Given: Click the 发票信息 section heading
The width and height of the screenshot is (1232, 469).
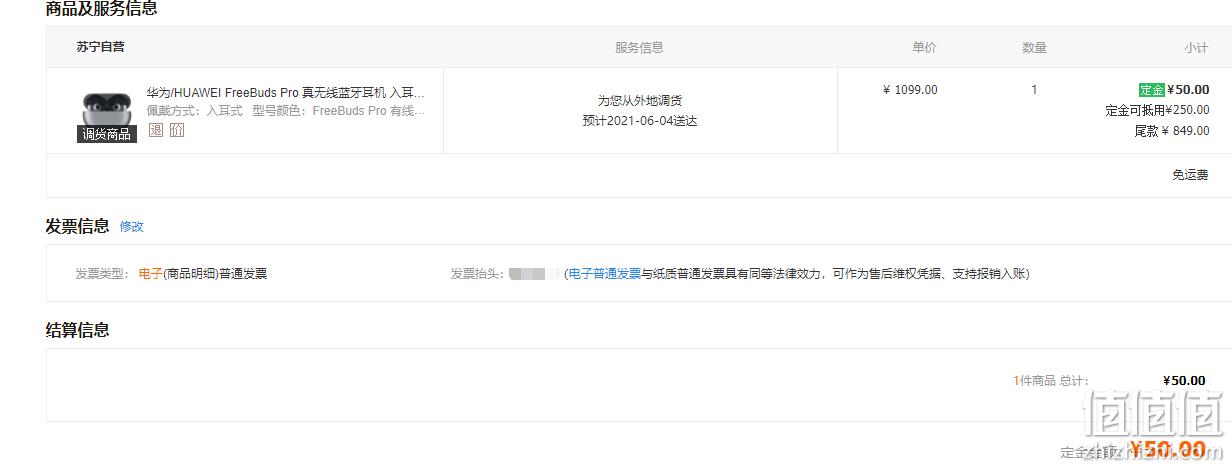Looking at the screenshot, I should 78,226.
